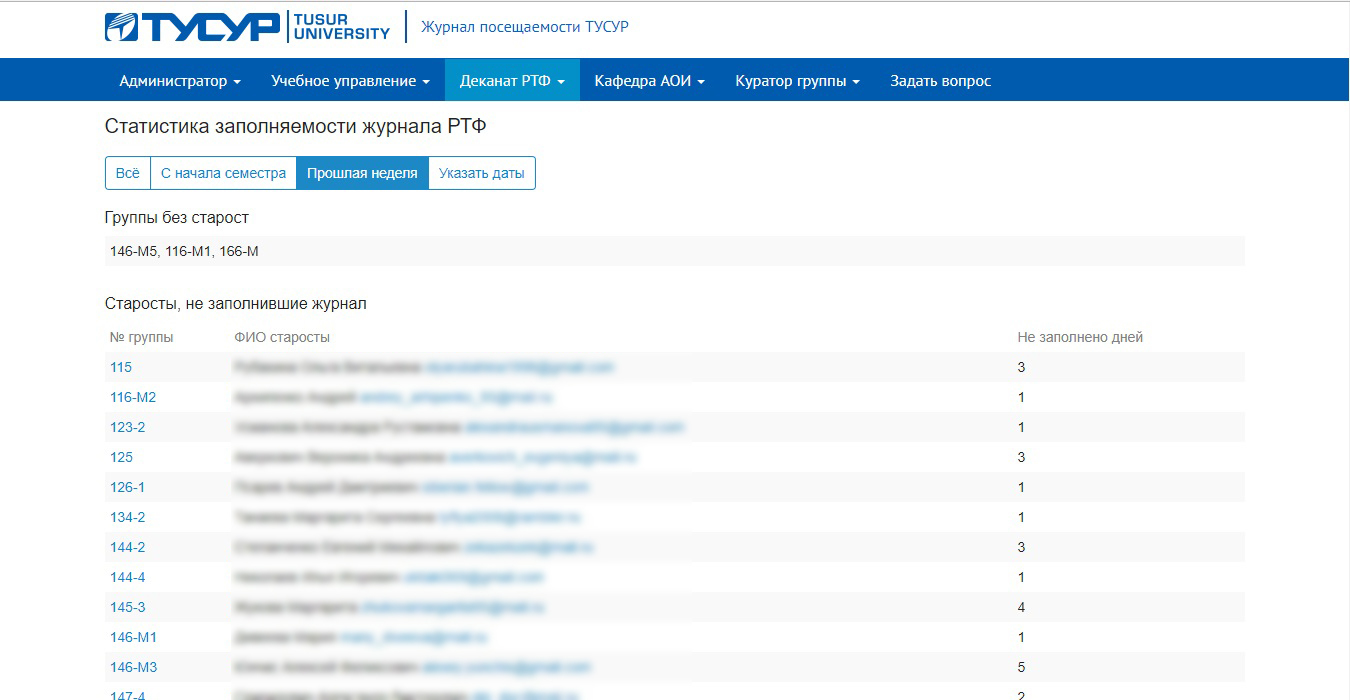This screenshot has height=700, width=1350.
Task: Open group 123-2 link
Action: (x=127, y=427)
